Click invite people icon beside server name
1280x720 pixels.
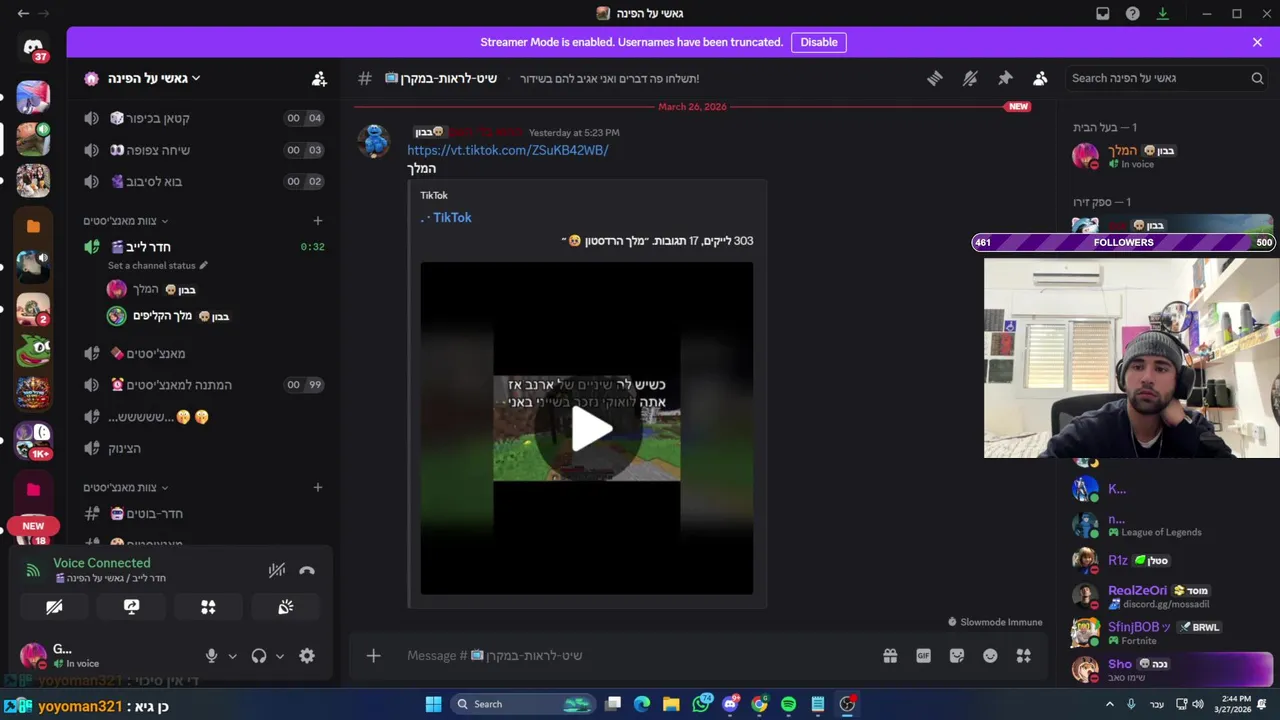(x=319, y=78)
